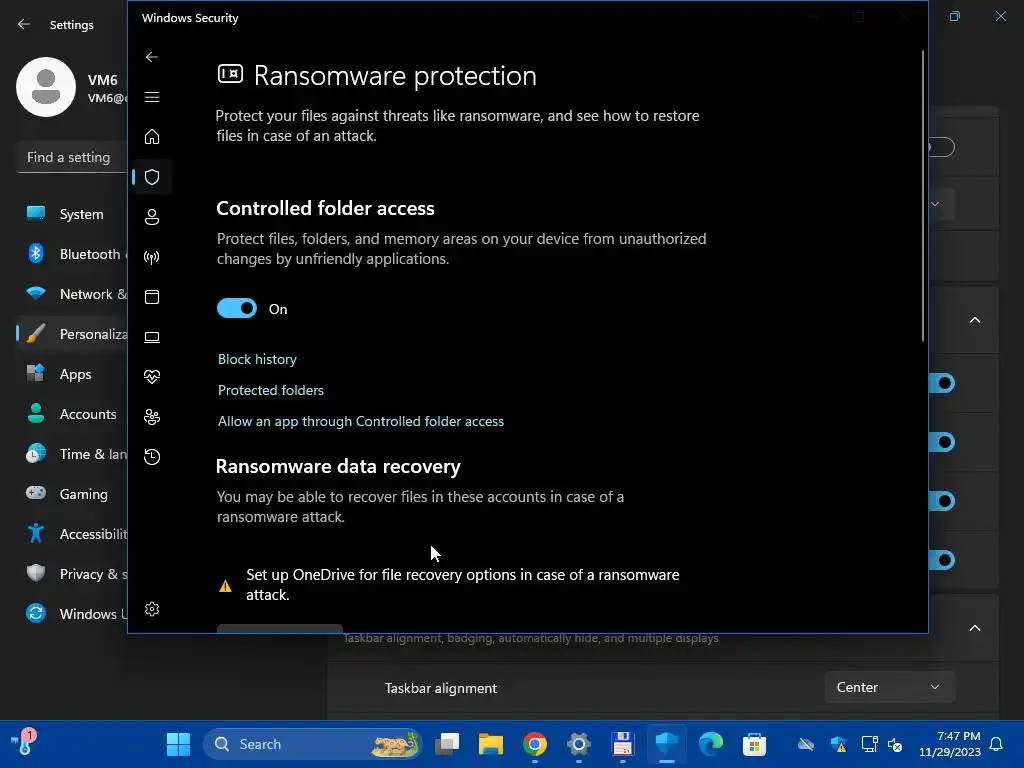
Task: Toggle the third Settings taskbar item switch
Action: tap(942, 502)
